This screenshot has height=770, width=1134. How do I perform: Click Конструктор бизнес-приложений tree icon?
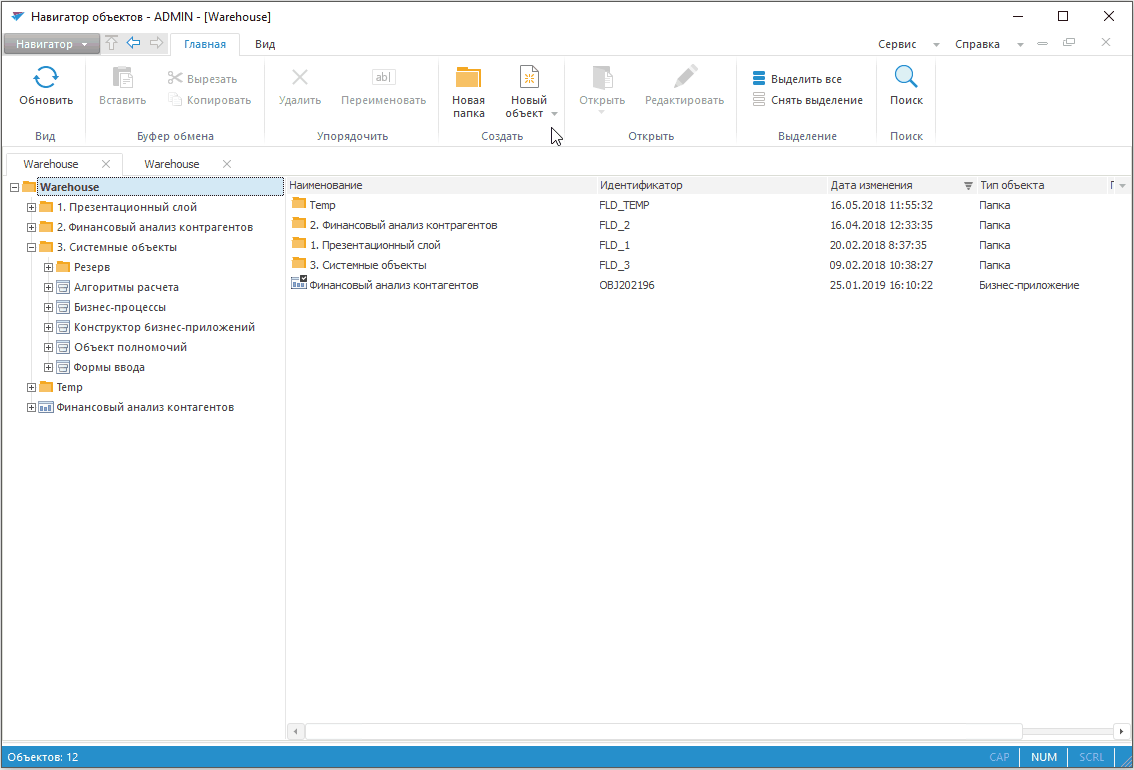point(63,327)
